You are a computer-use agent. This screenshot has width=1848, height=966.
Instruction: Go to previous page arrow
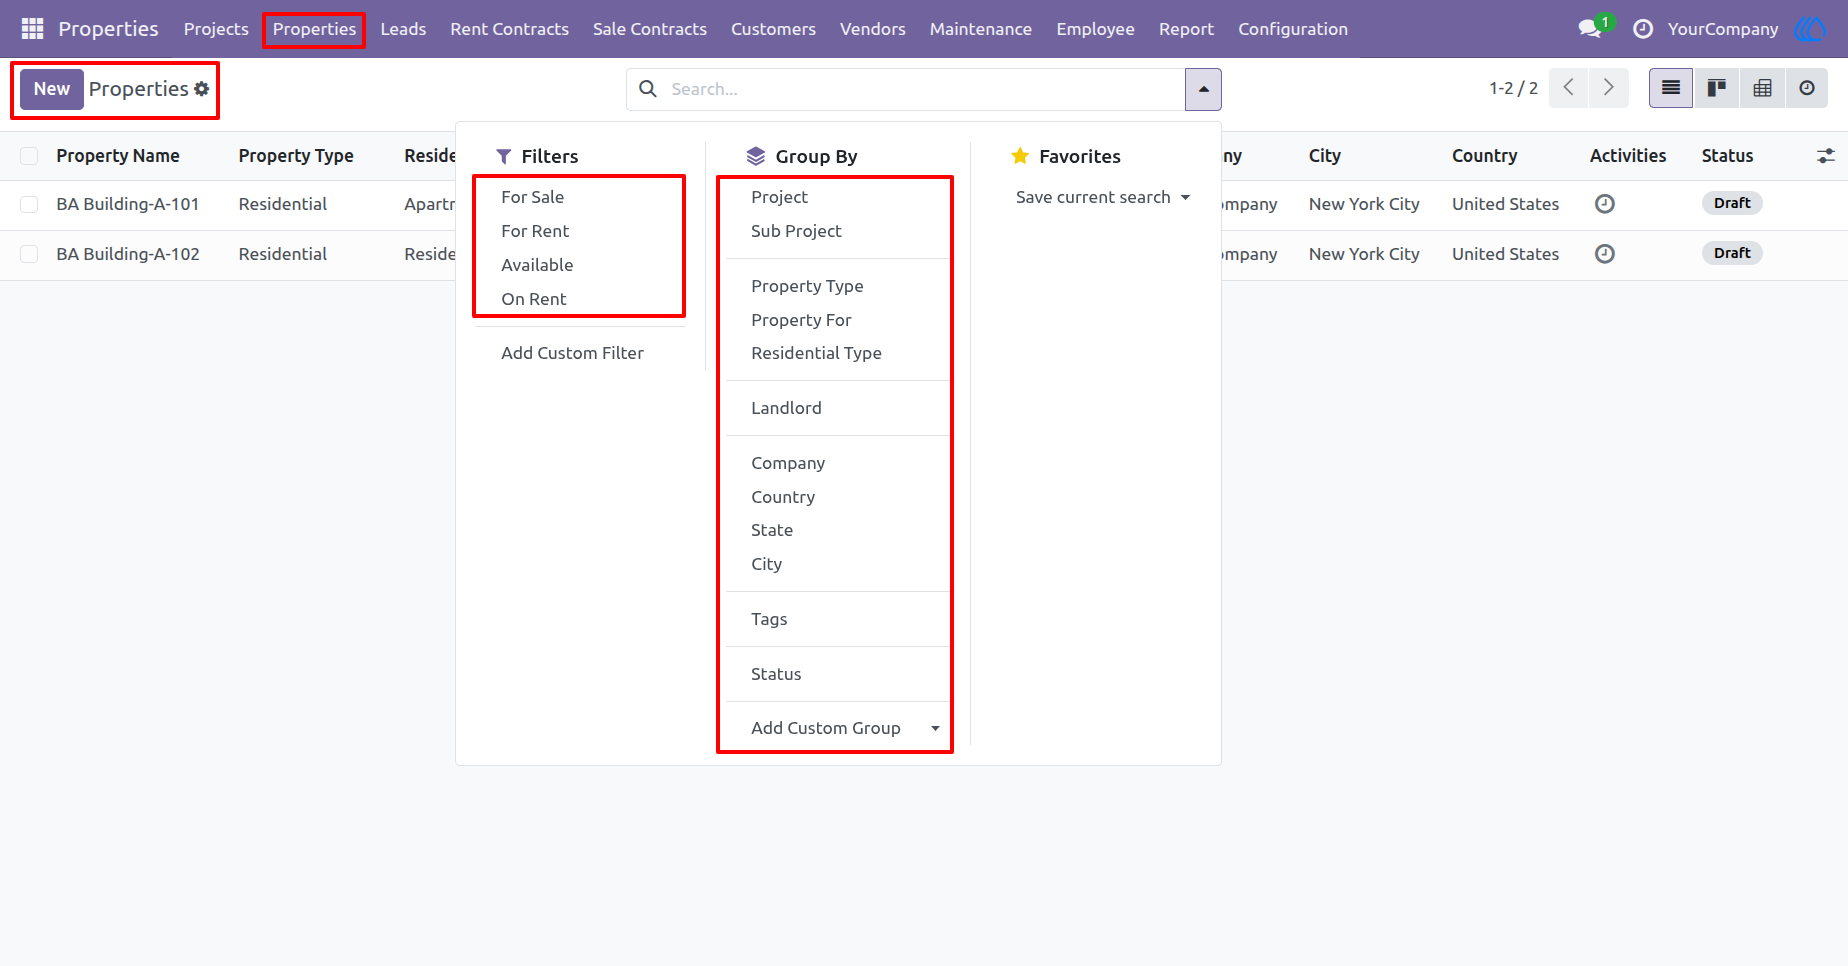tap(1569, 88)
